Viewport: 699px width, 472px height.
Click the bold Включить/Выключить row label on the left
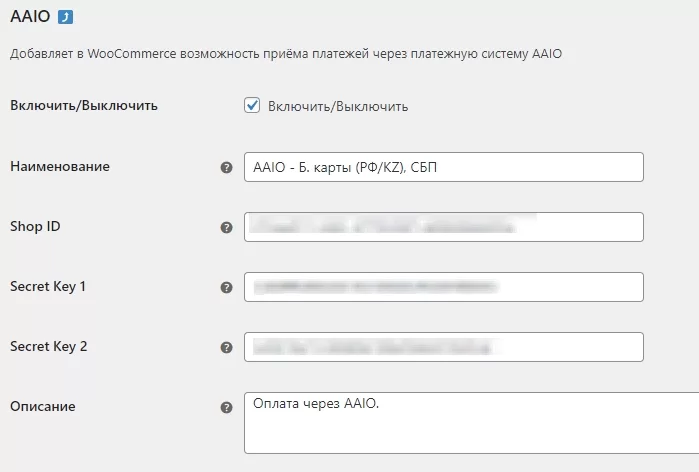click(x=83, y=105)
